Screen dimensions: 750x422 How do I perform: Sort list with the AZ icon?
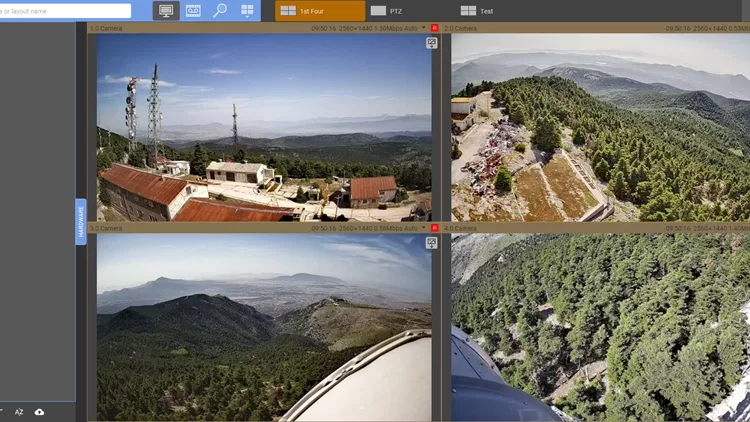19,412
